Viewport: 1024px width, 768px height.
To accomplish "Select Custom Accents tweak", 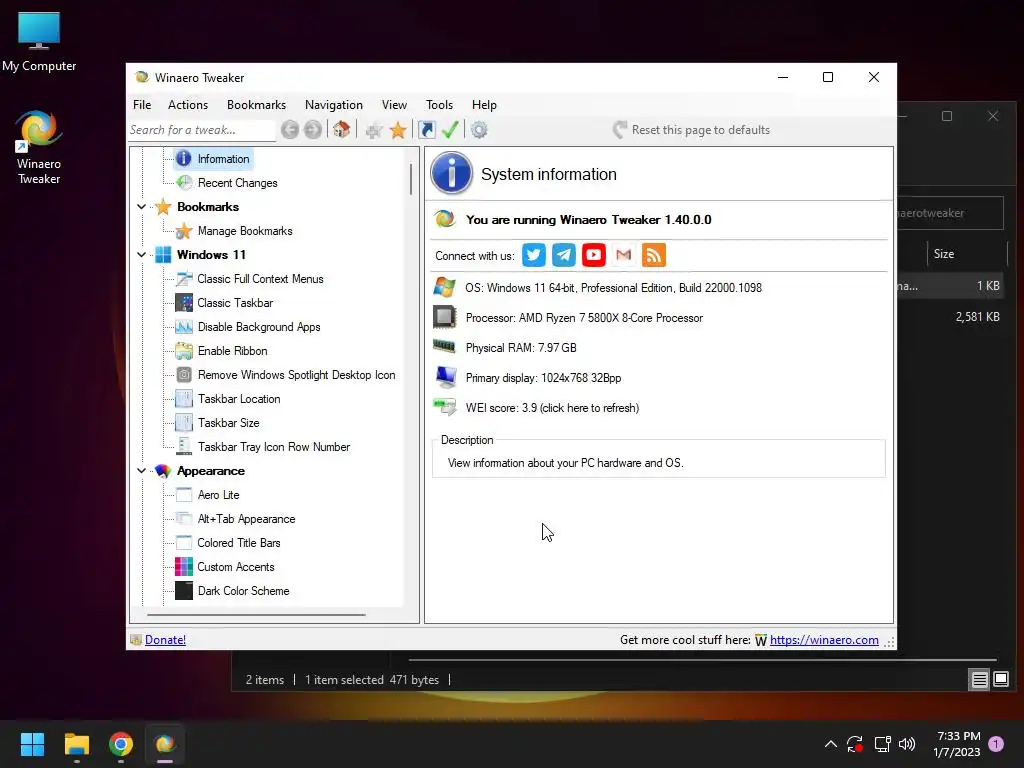I will tap(236, 567).
